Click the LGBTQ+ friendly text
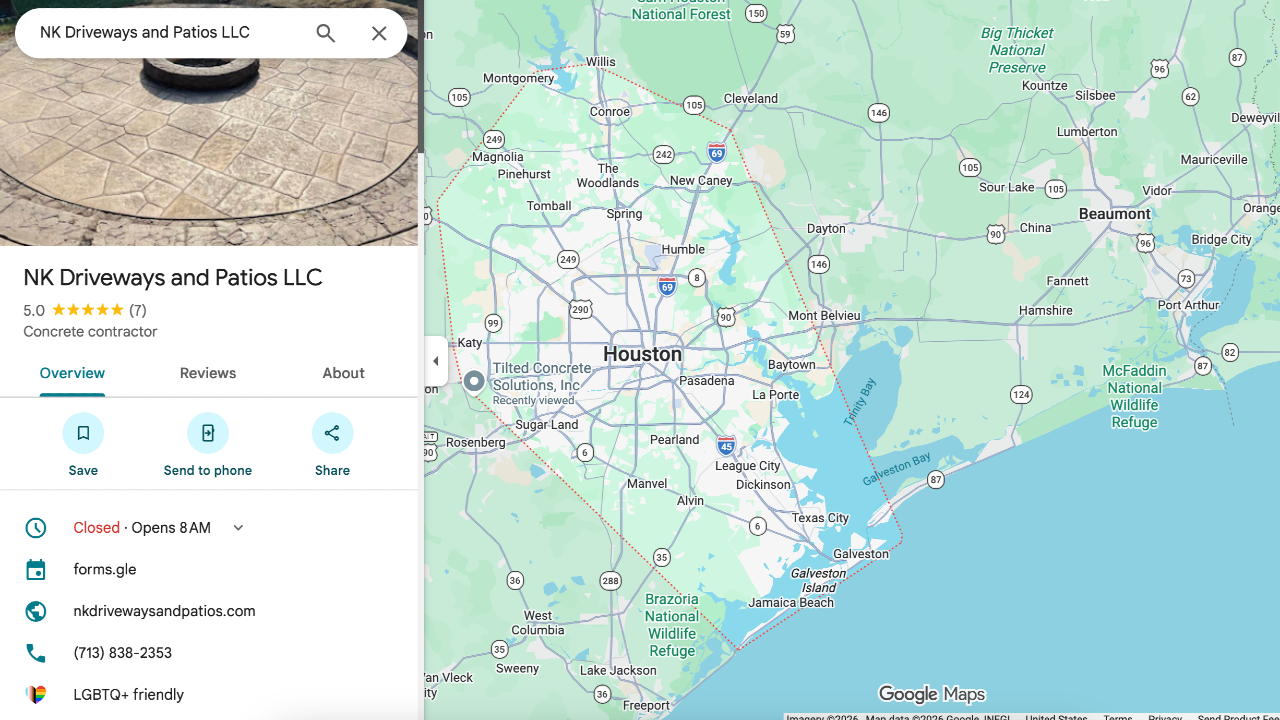Viewport: 1280px width, 720px height. point(129,695)
